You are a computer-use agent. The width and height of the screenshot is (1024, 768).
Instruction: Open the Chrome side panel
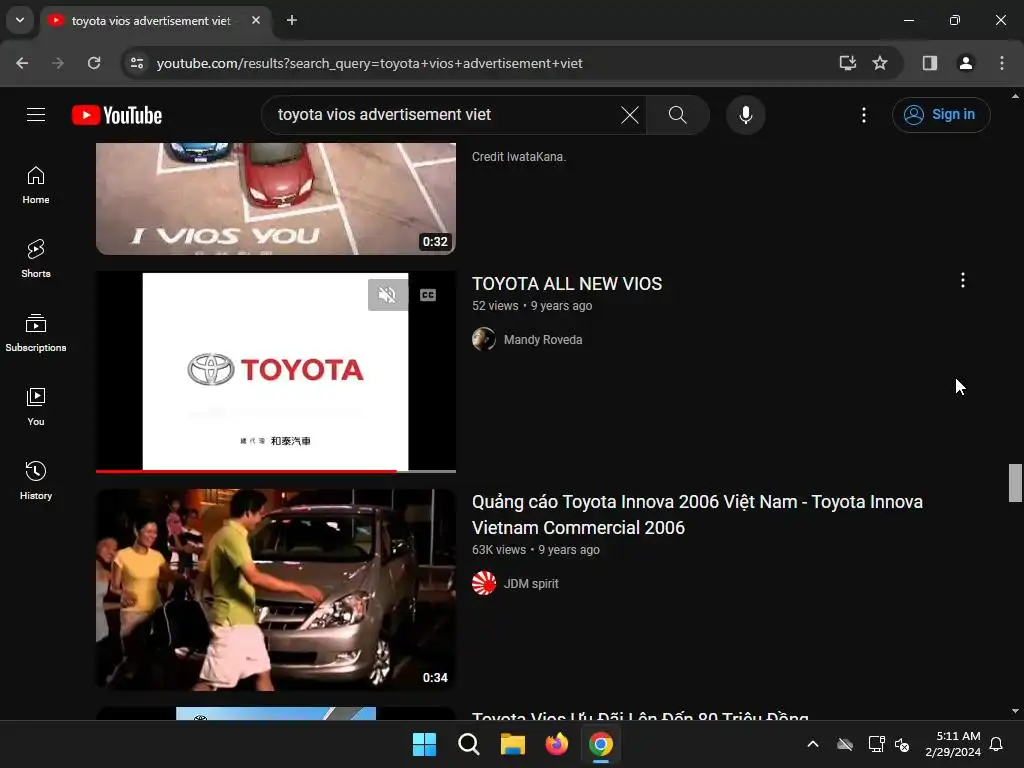tap(929, 63)
